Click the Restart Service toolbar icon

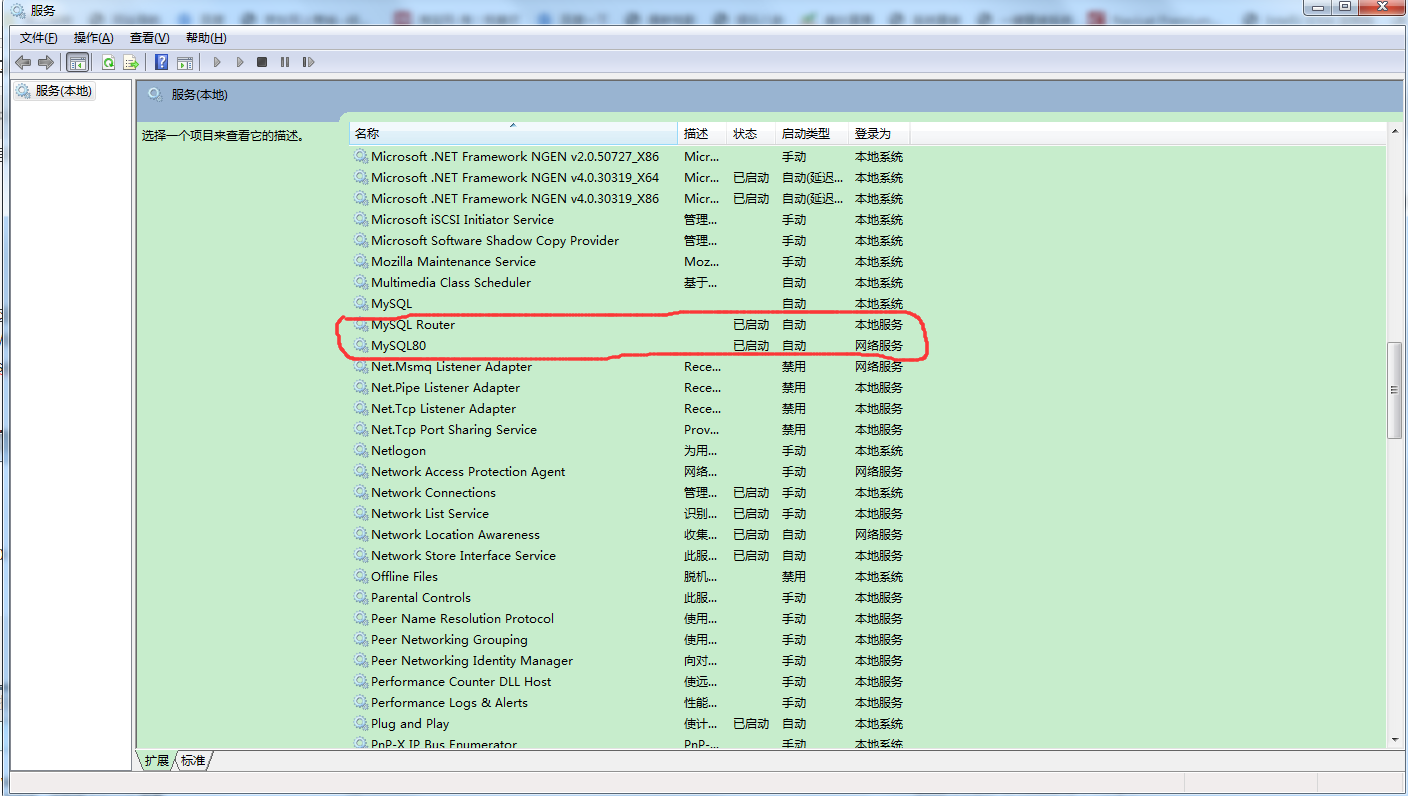point(308,62)
